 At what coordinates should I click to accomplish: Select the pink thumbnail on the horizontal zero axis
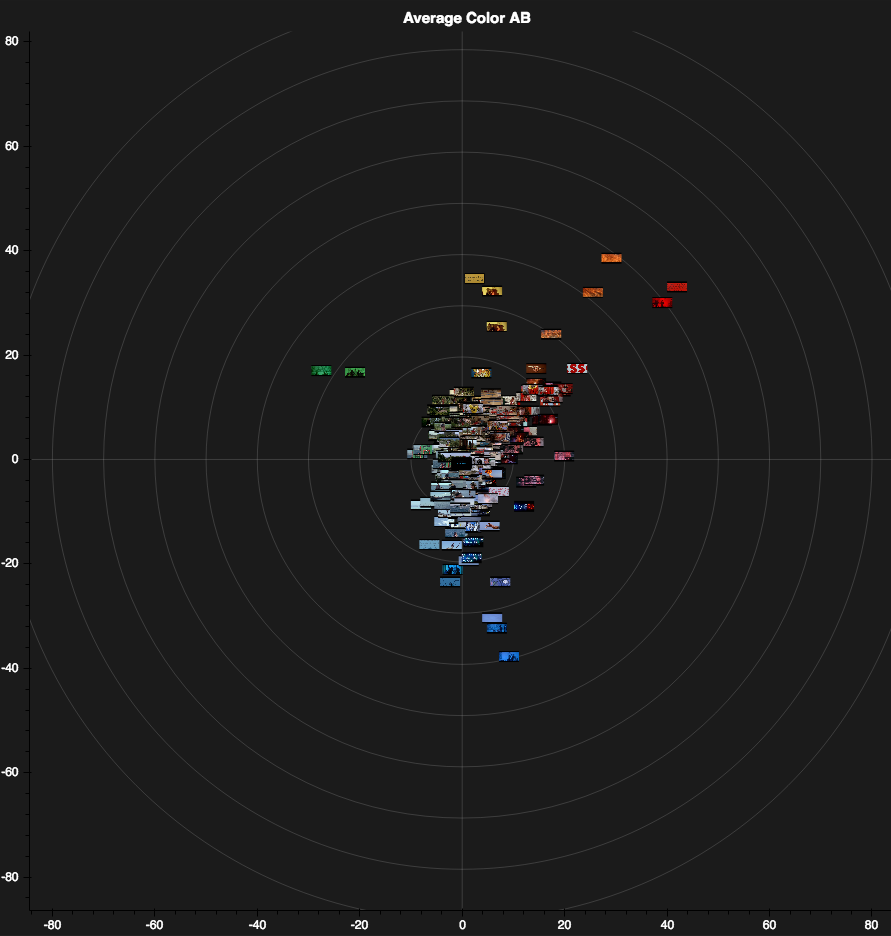[x=564, y=455]
